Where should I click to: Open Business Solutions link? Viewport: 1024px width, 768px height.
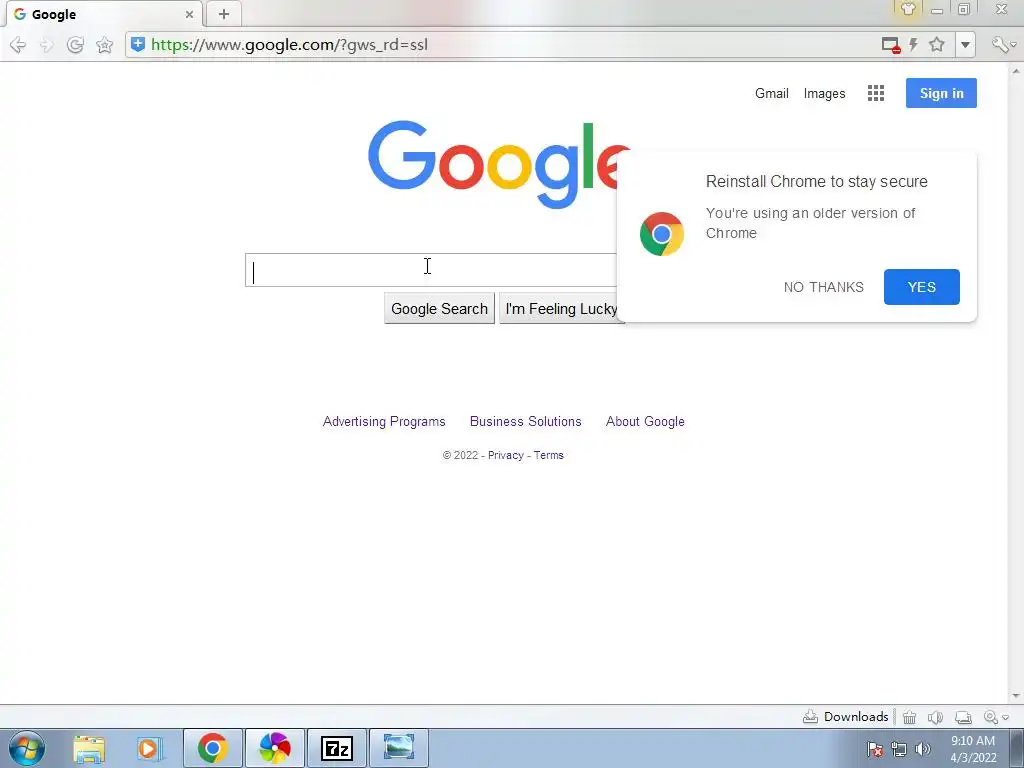point(526,421)
